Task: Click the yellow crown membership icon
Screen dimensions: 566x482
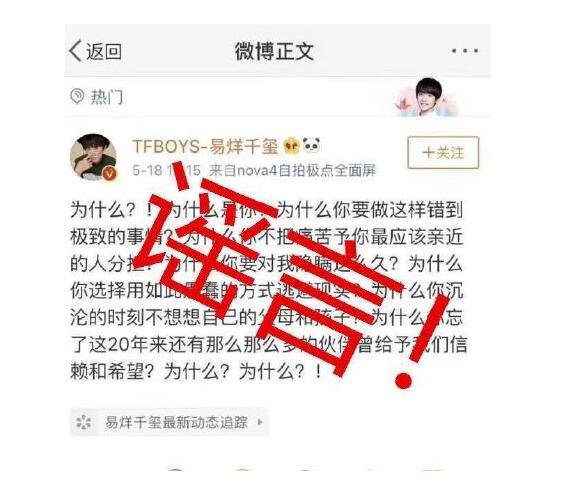Action: coord(292,147)
